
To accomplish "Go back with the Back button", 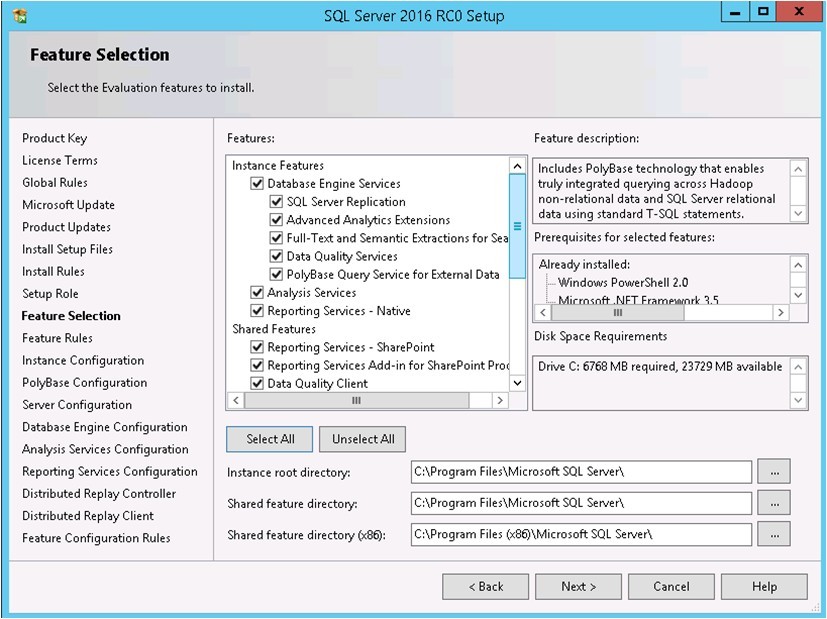I will click(485, 587).
